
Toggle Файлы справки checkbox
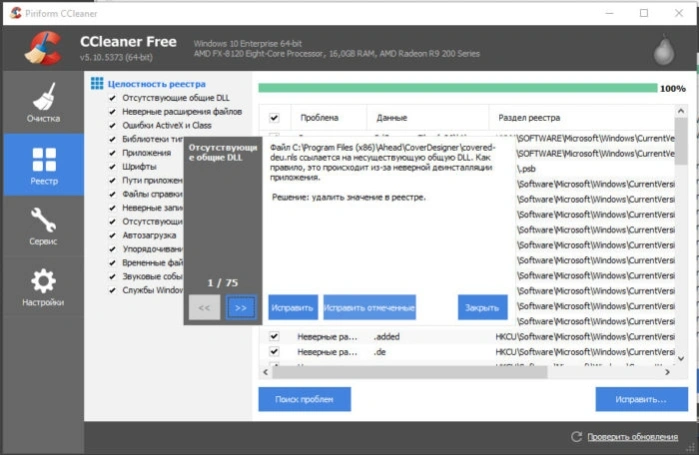point(112,194)
